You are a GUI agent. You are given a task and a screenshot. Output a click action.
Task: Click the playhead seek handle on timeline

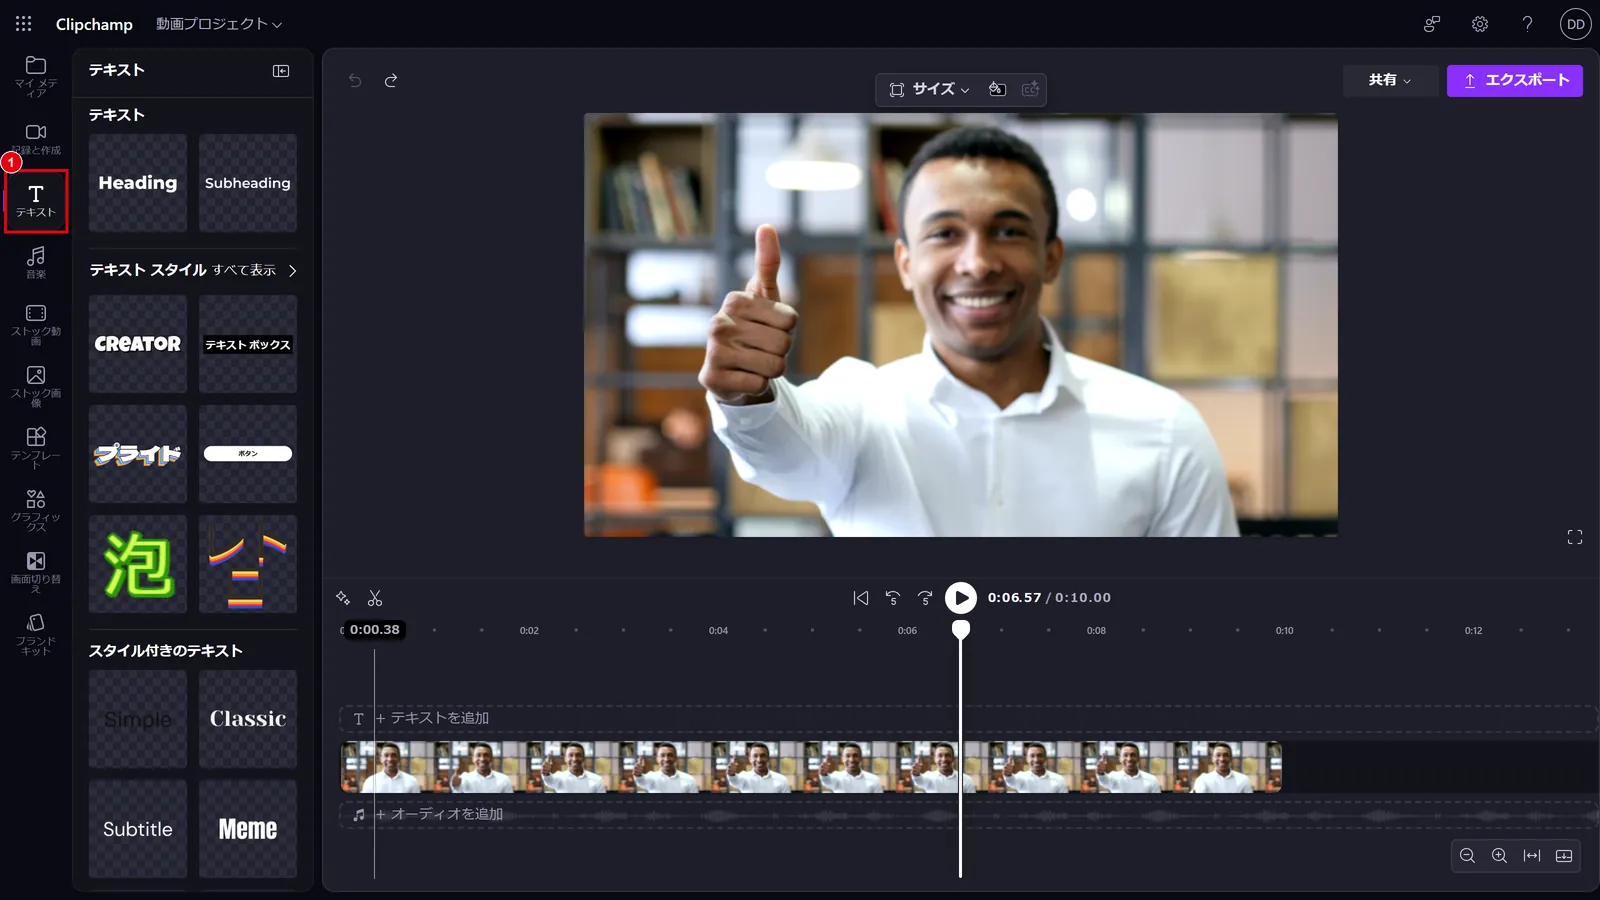(960, 629)
